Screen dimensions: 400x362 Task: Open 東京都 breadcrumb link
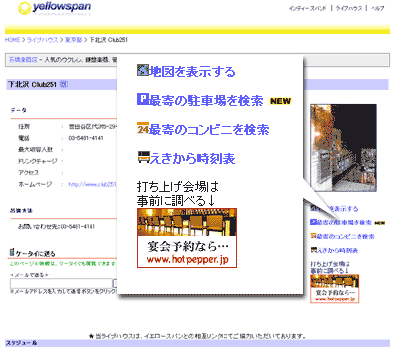73,40
